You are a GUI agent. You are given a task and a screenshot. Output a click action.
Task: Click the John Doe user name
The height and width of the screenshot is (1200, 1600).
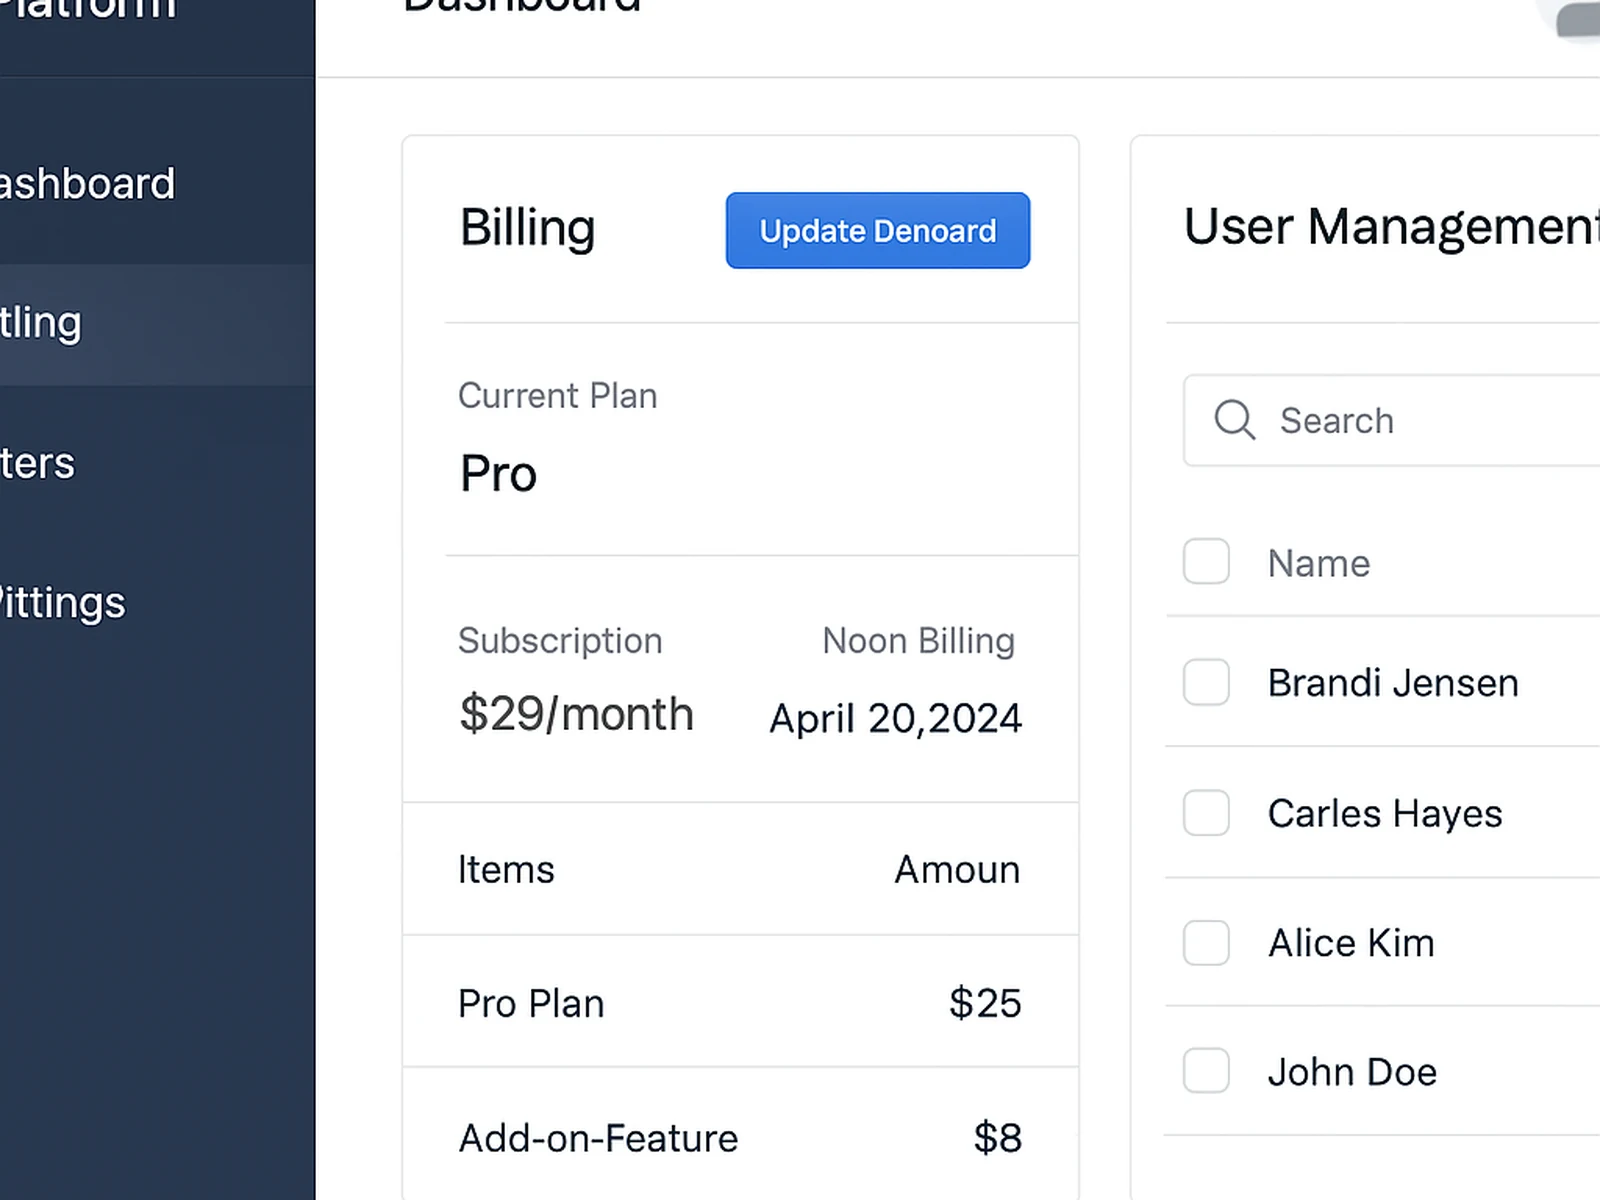pyautogui.click(x=1352, y=1072)
